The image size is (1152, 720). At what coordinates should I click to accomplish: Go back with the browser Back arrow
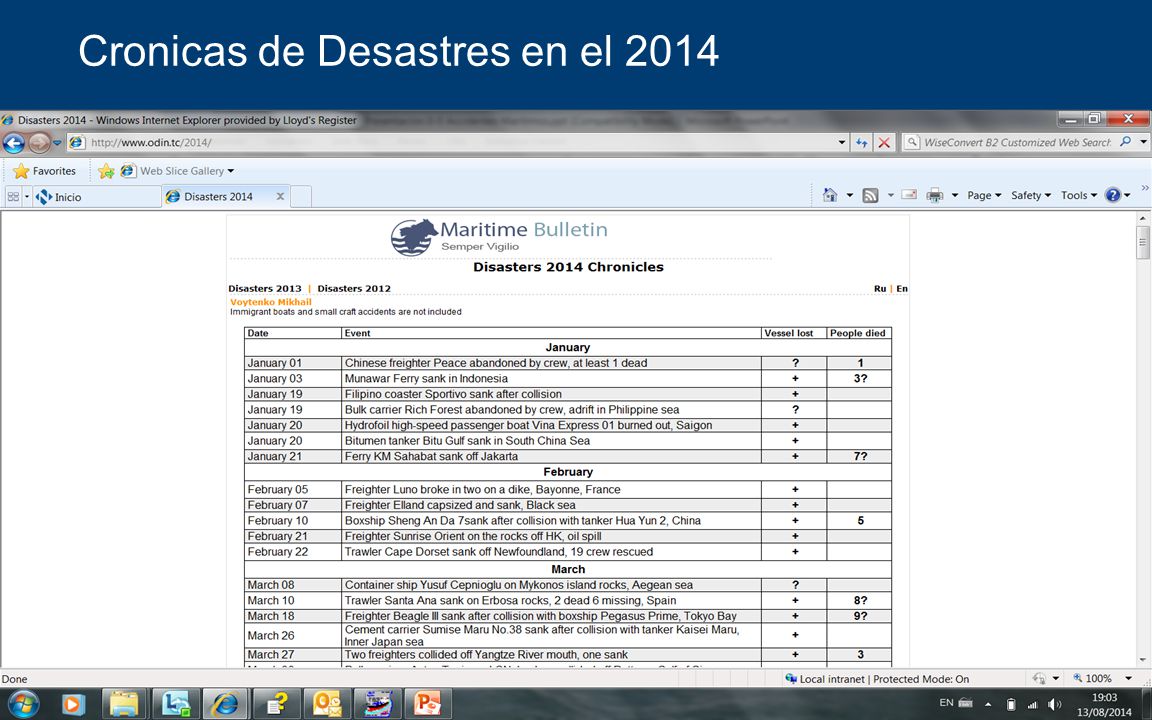(13, 143)
